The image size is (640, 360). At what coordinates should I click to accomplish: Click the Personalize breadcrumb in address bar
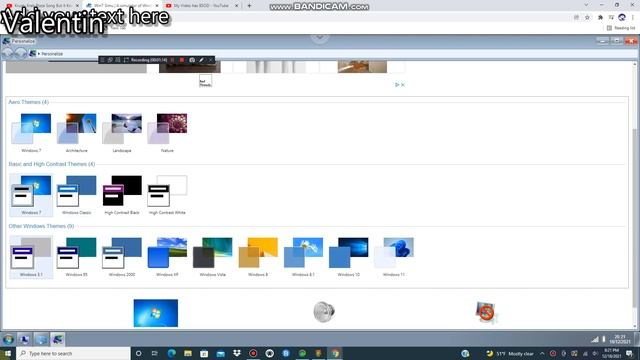pyautogui.click(x=52, y=54)
